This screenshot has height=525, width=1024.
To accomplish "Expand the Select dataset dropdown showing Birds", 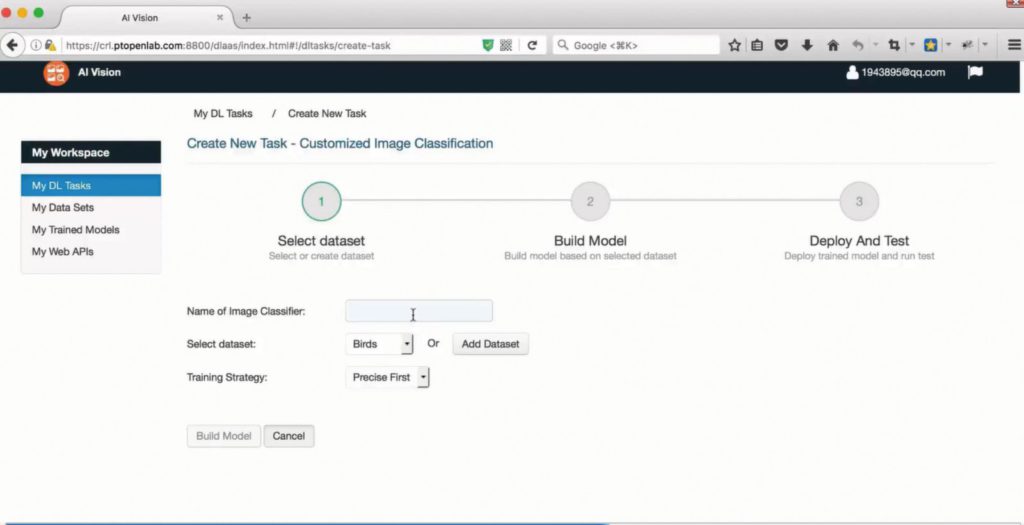I will click(x=379, y=344).
